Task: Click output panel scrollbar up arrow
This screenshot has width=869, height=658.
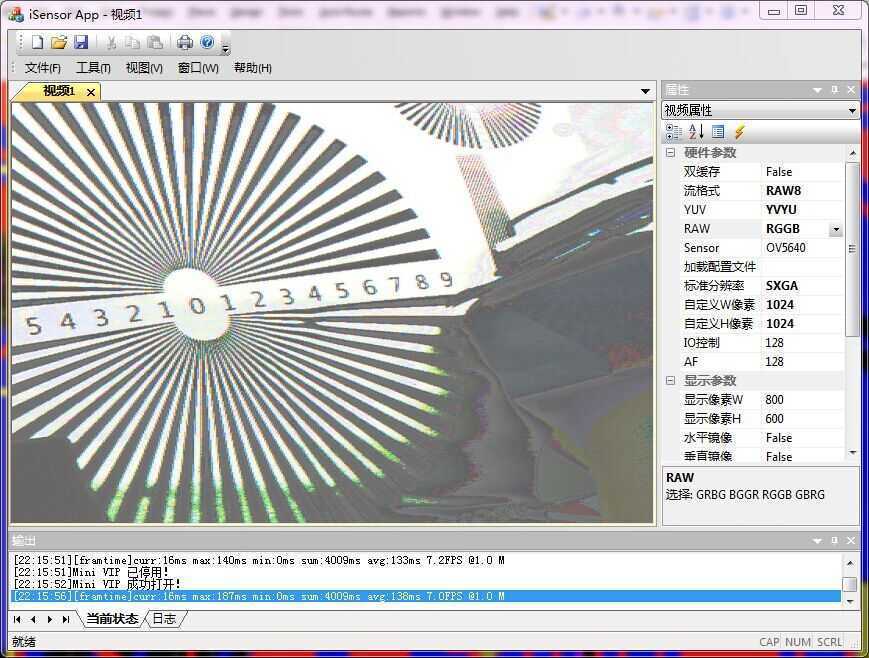Action: coord(850,562)
